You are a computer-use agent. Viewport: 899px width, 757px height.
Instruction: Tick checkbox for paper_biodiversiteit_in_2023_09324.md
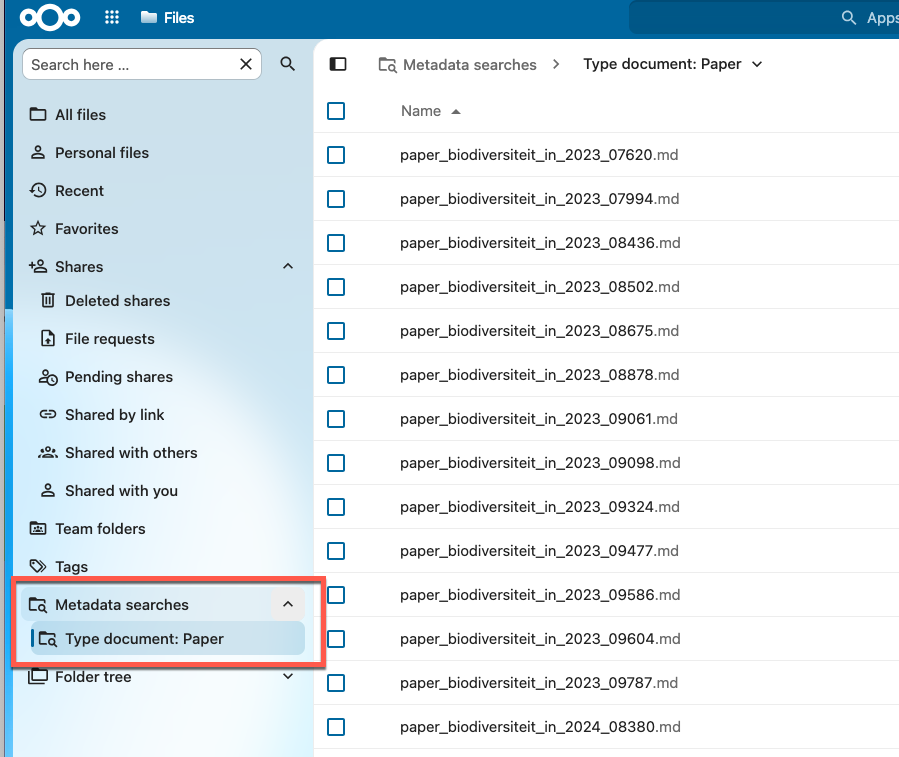pos(336,507)
